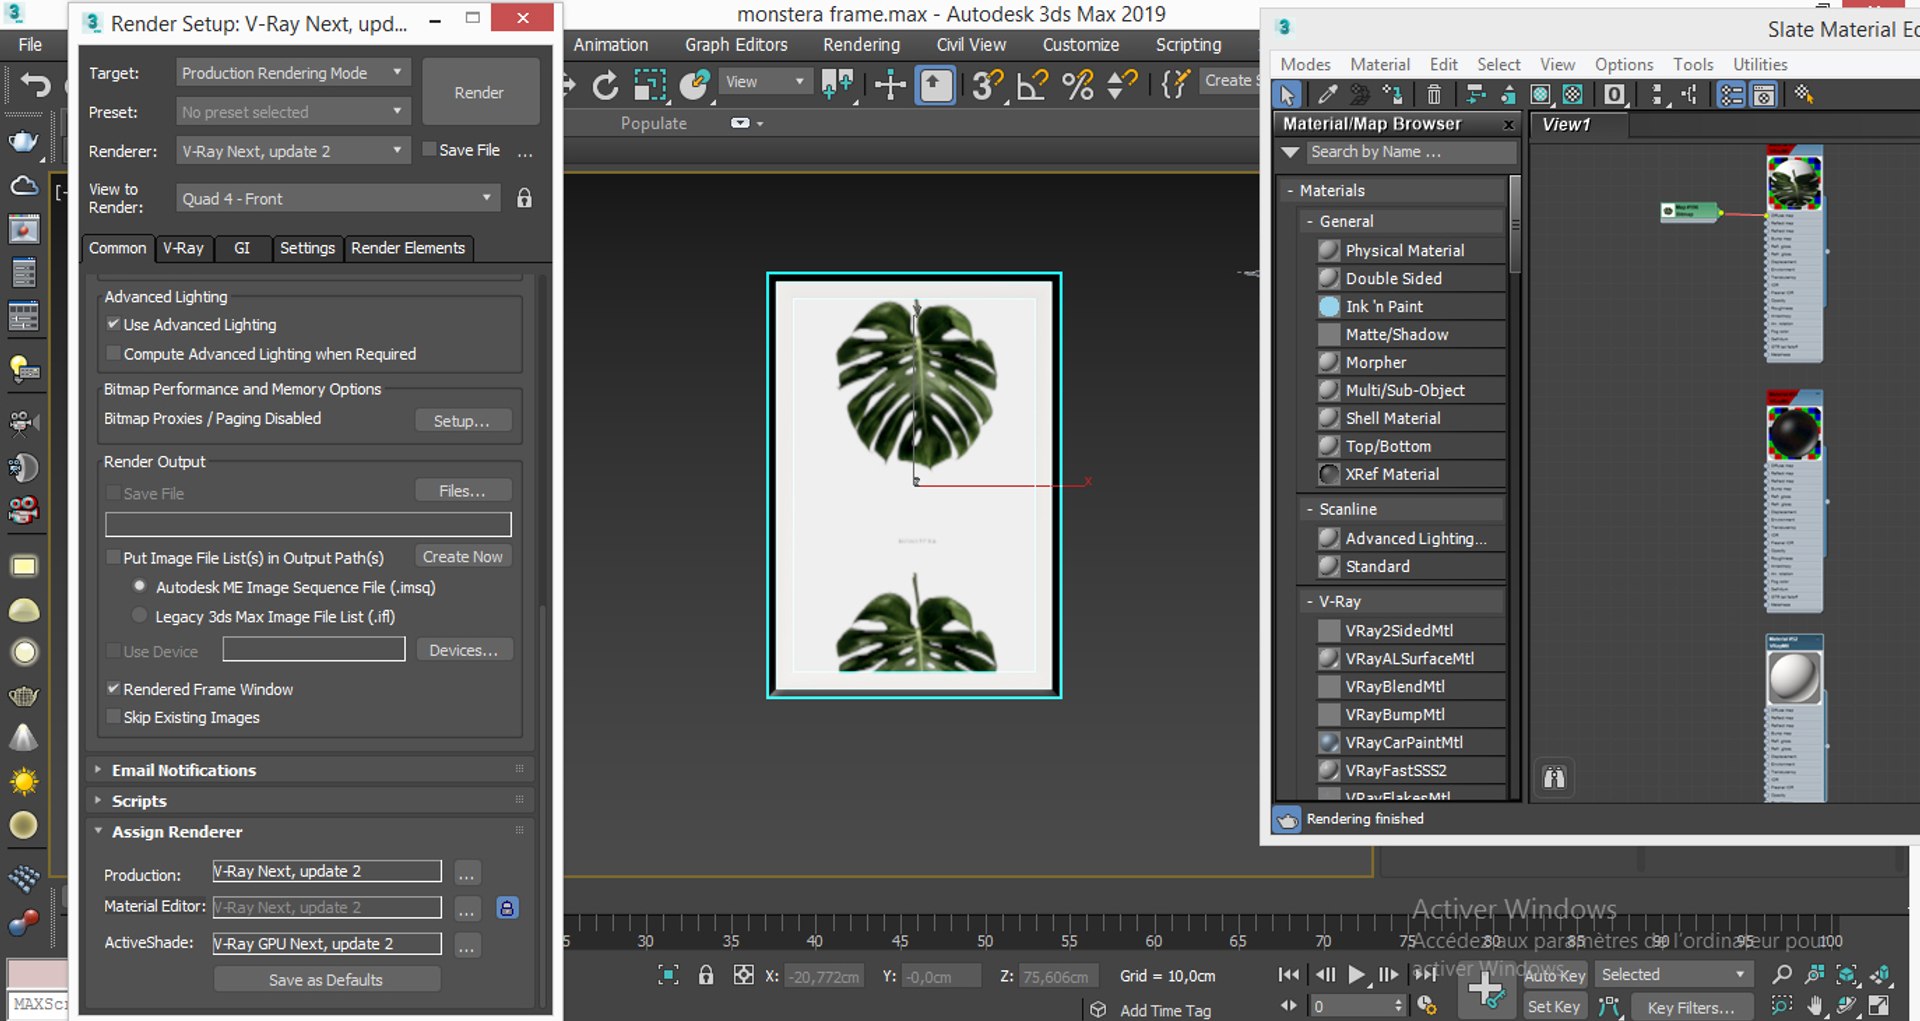The image size is (1920, 1021).
Task: Open the Graph Editors menu
Action: [736, 45]
